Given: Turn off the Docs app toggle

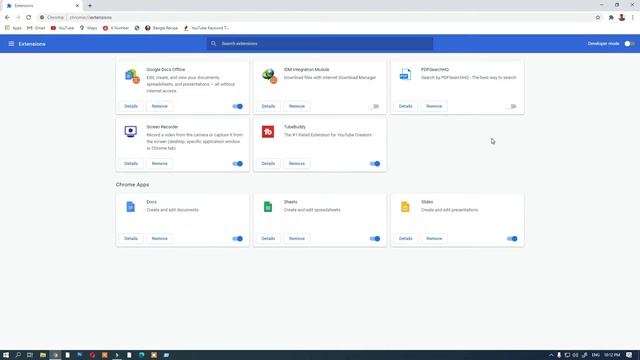Looking at the screenshot, I should click(238, 239).
